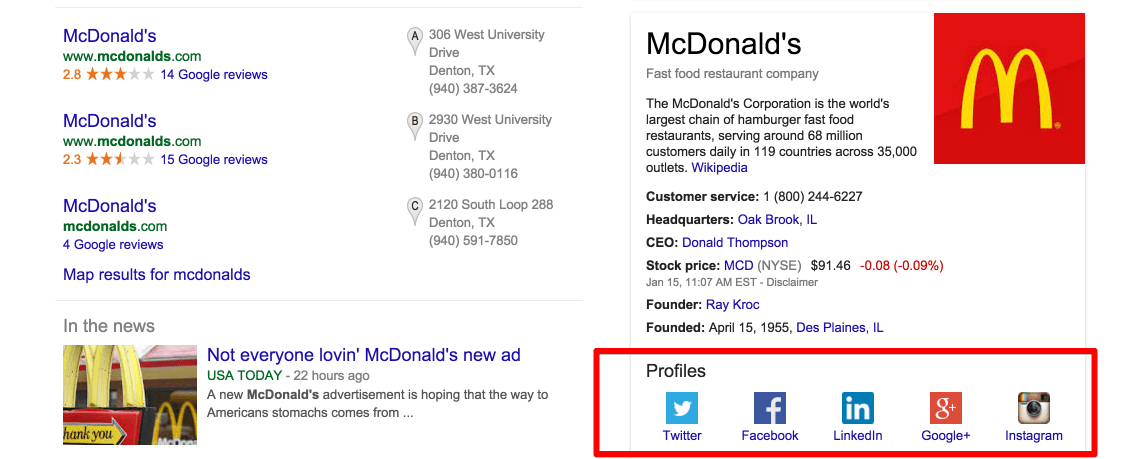
Task: Click the "15 Google reviews" link
Action: point(214,159)
